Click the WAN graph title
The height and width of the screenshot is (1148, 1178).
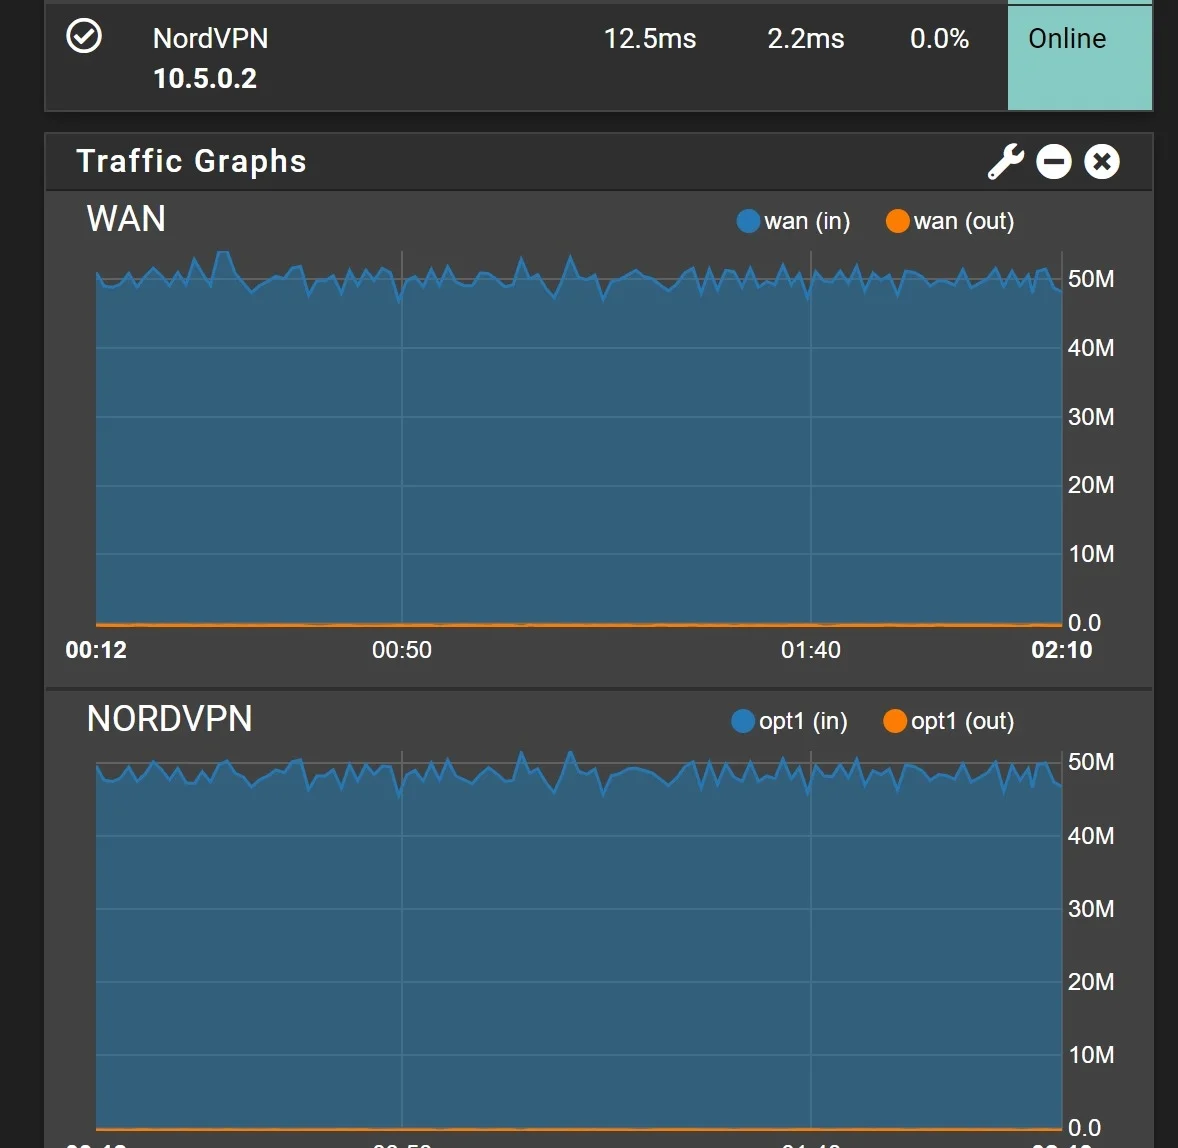click(126, 219)
